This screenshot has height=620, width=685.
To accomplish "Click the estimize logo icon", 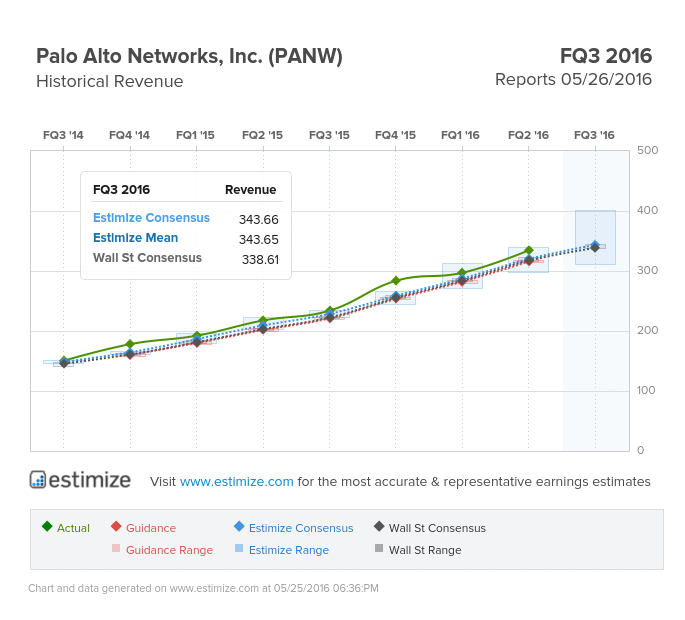I will (38, 480).
